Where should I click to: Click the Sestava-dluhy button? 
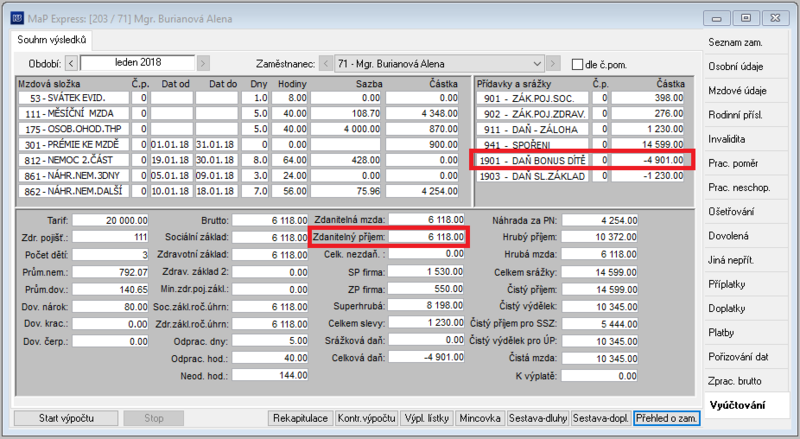[538, 418]
